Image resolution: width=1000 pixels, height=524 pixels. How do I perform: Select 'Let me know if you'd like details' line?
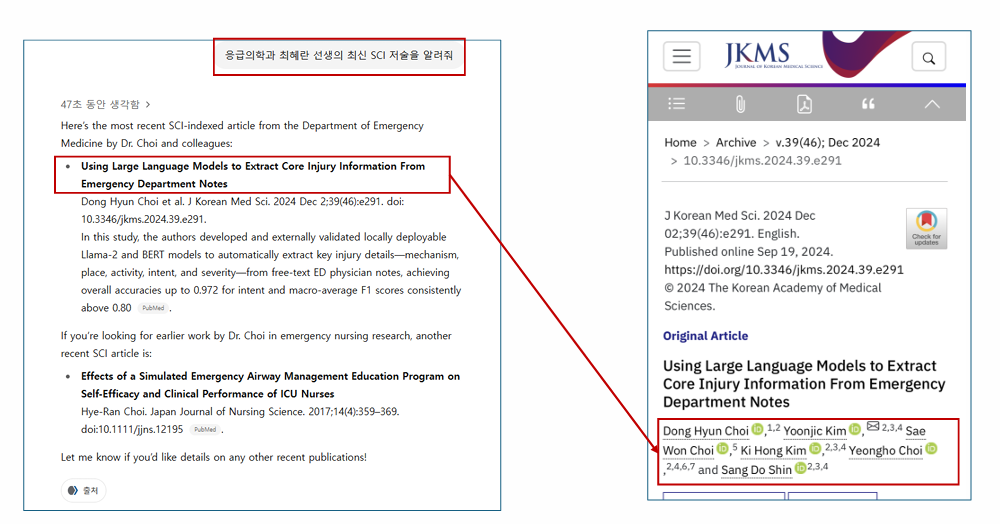(214, 457)
